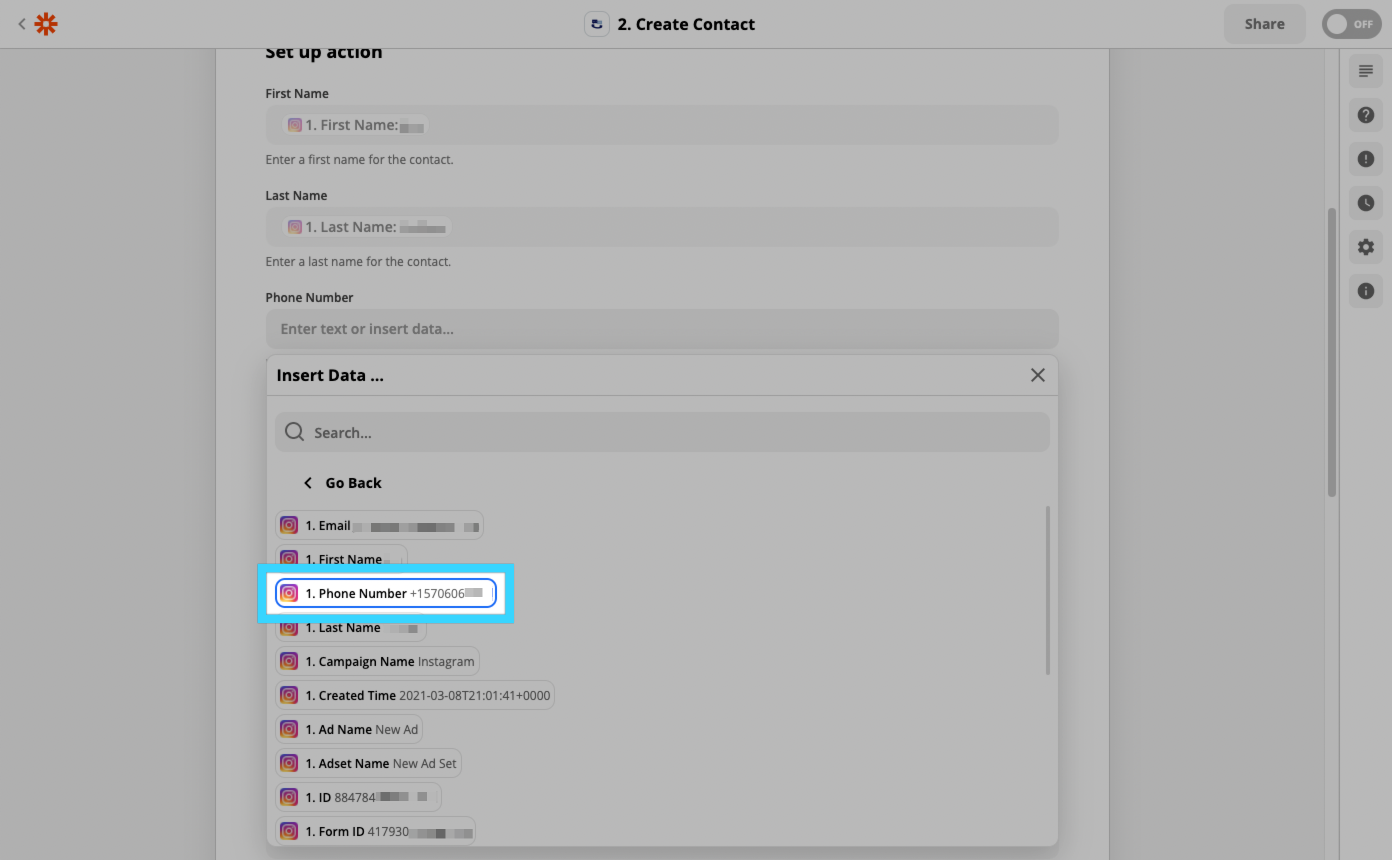Click the 'Insert Data ...' heading

[x=330, y=376]
